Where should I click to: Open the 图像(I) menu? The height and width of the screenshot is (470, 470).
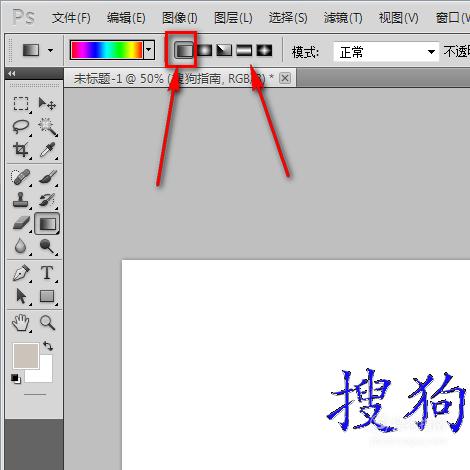(180, 18)
